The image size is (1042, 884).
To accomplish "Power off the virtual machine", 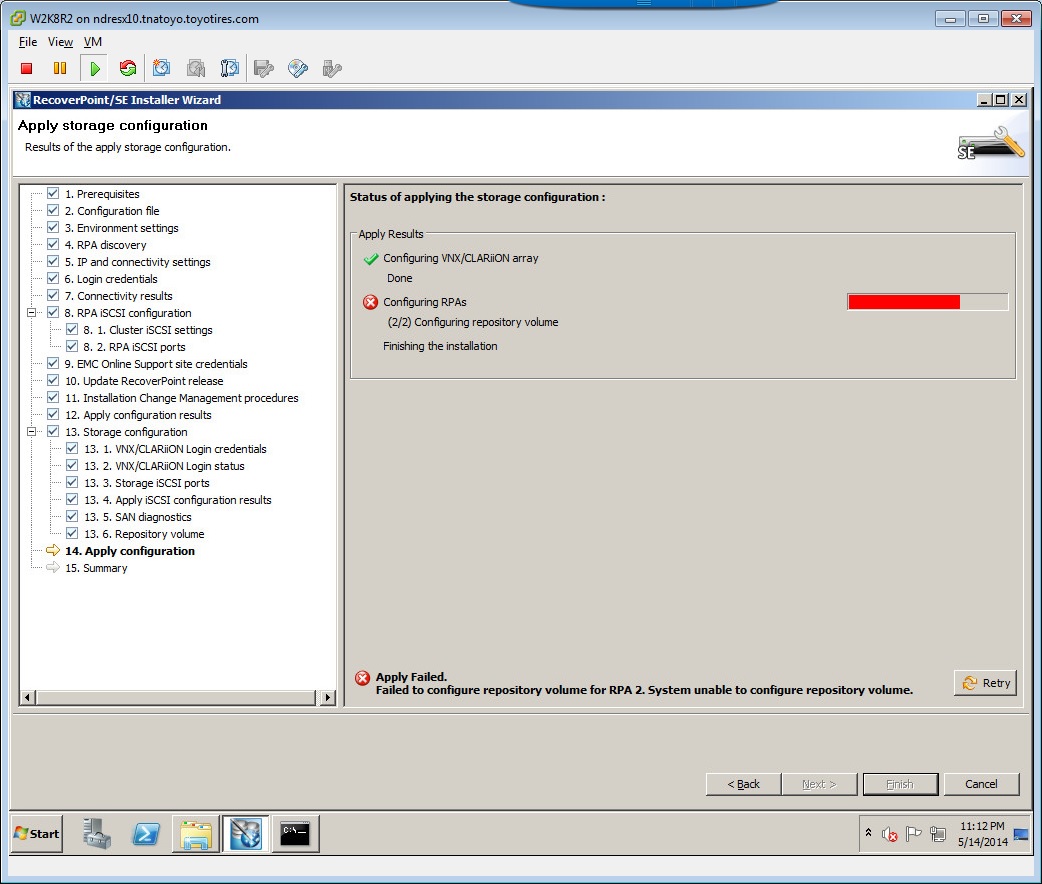I will point(26,68).
